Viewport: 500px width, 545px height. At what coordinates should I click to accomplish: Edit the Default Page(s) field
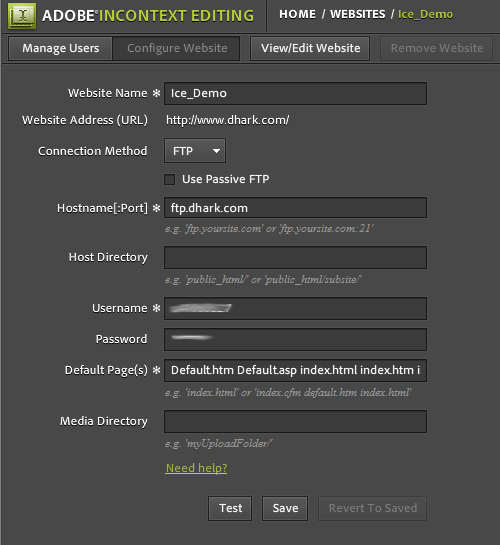[295, 370]
